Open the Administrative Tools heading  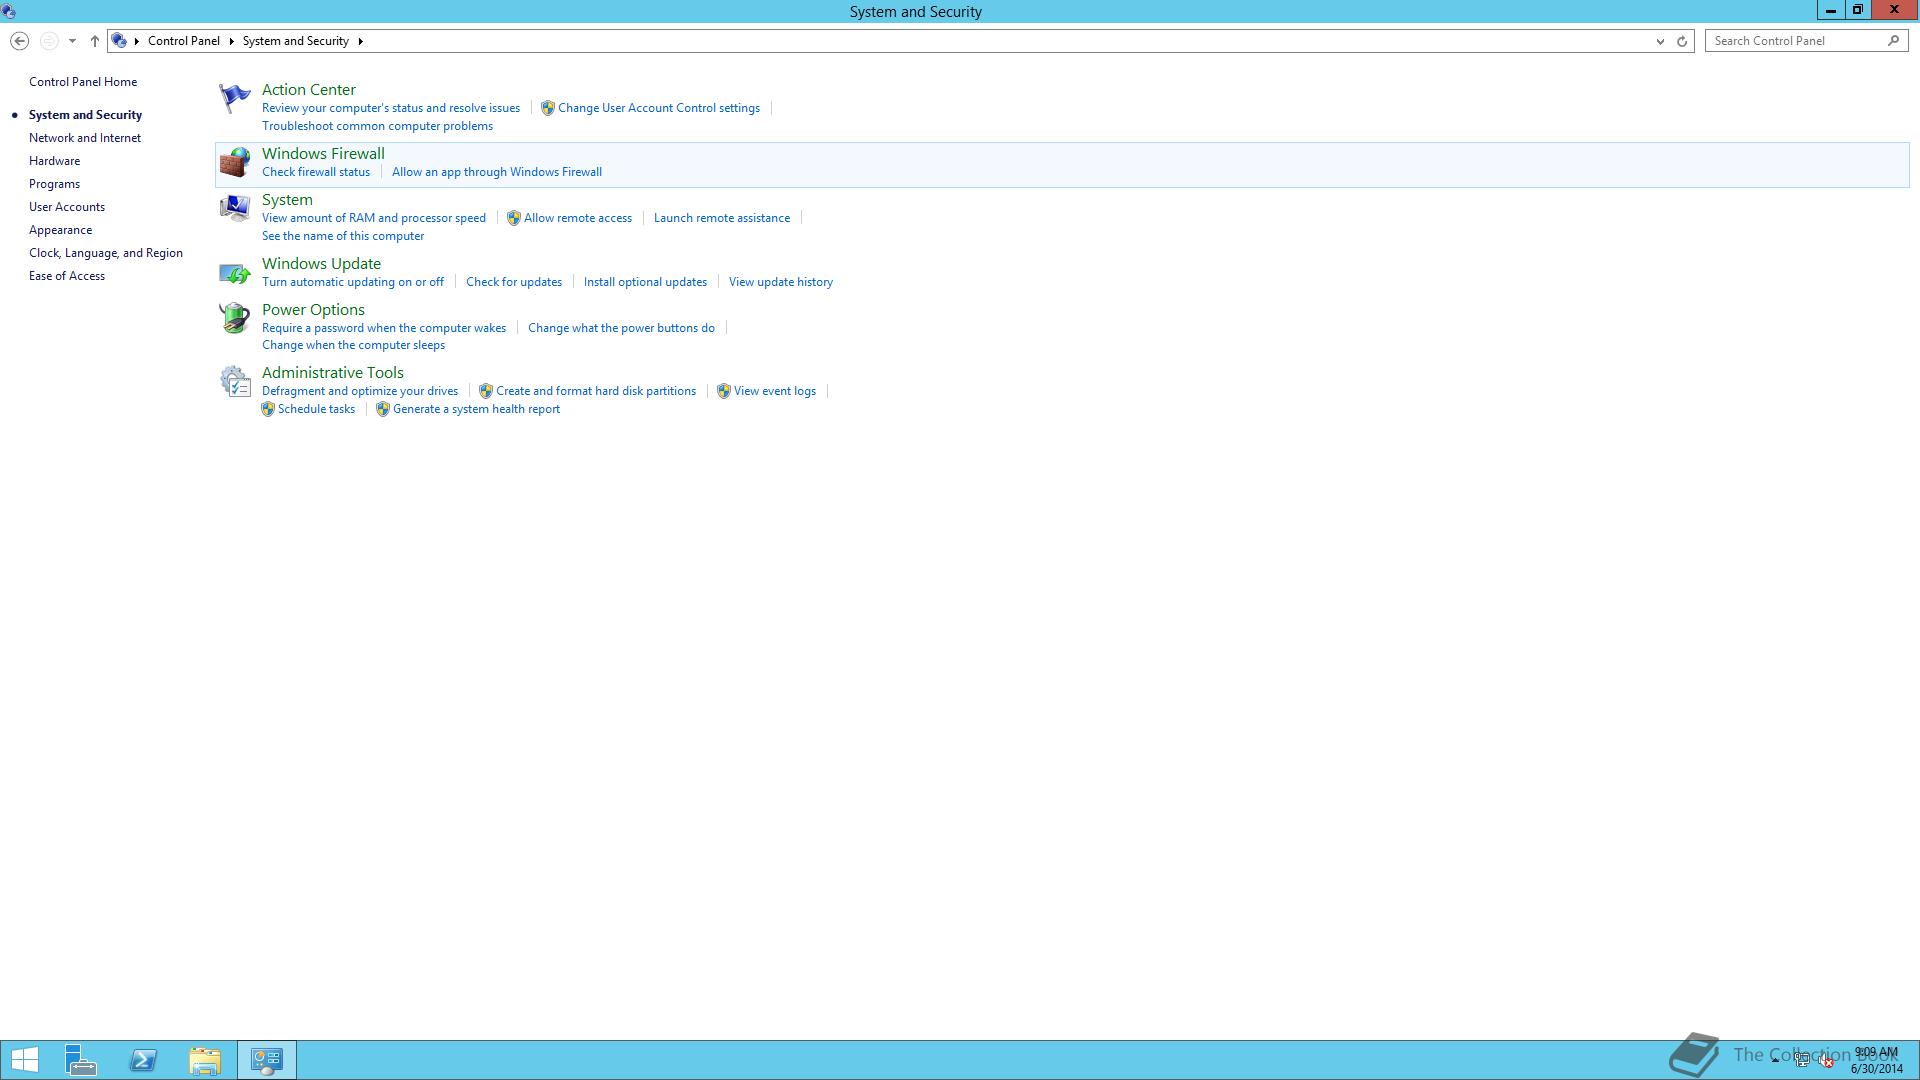click(x=333, y=373)
